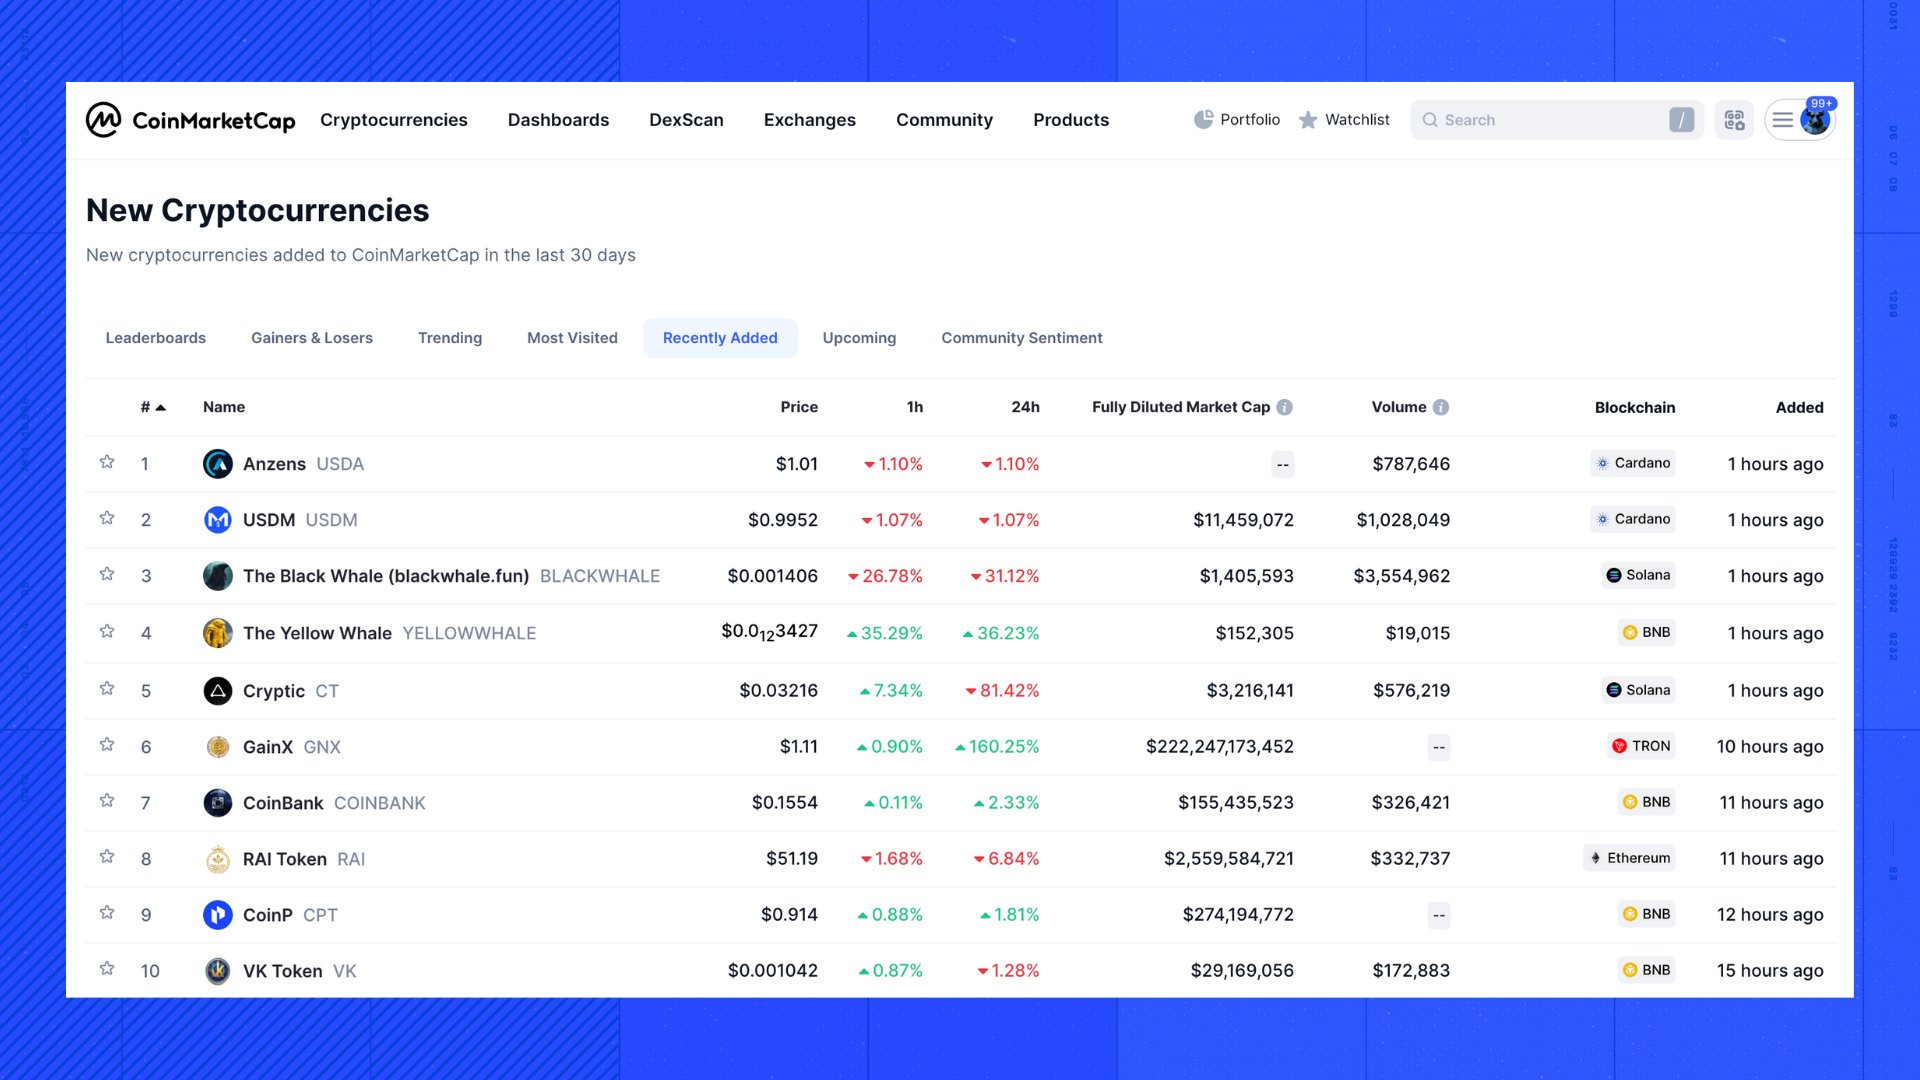Click the Volume info icon
This screenshot has height=1080, width=1920.
(x=1441, y=407)
